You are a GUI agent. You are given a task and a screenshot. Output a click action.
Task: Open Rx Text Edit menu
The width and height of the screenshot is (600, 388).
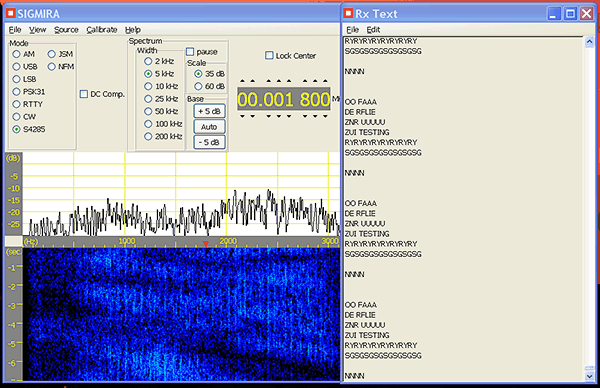coord(373,30)
